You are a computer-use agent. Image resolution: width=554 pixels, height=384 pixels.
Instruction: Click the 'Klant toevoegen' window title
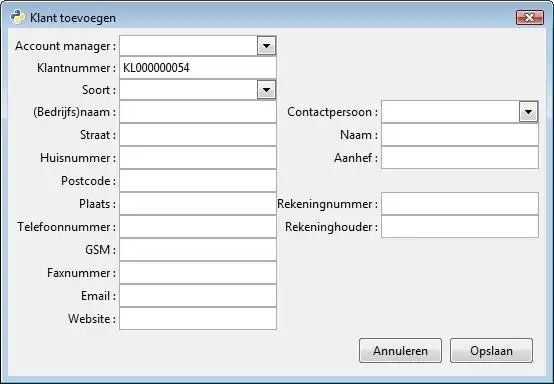pos(73,18)
